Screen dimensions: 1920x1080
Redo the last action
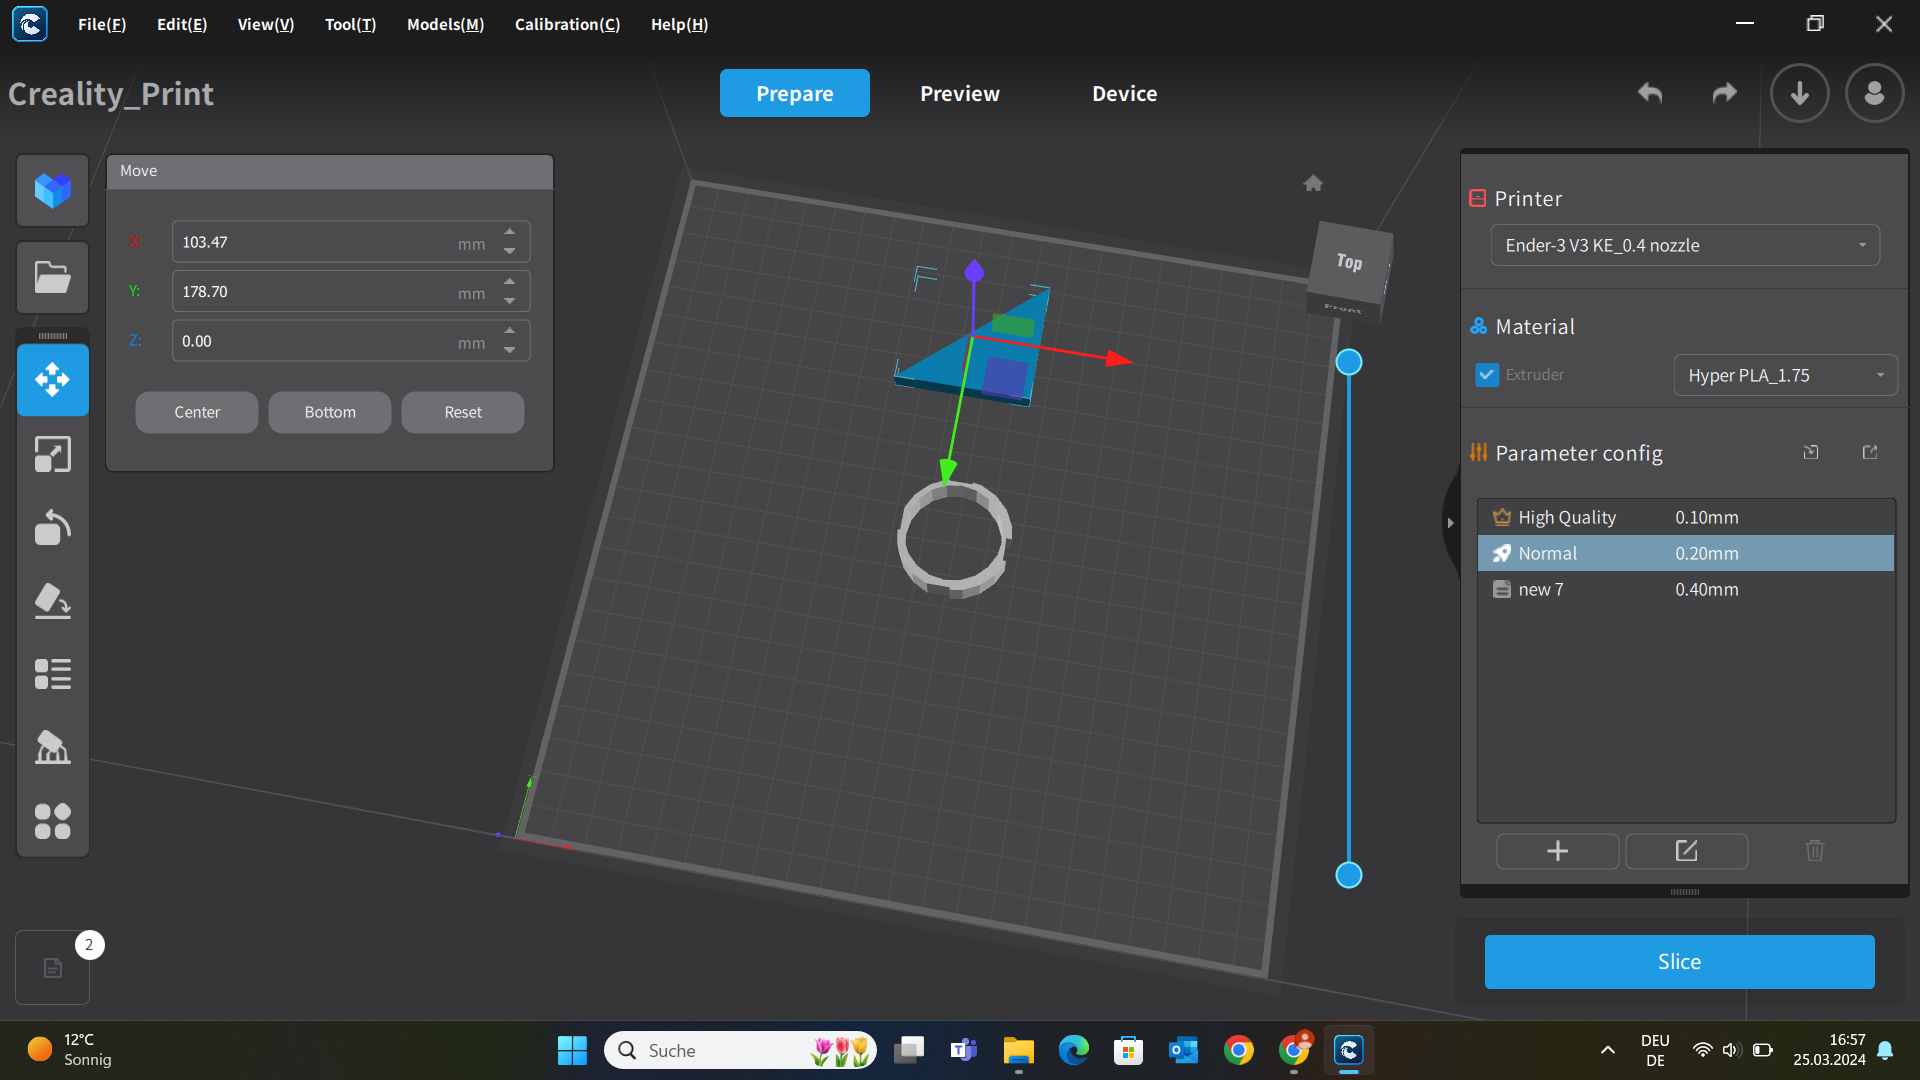point(1725,93)
